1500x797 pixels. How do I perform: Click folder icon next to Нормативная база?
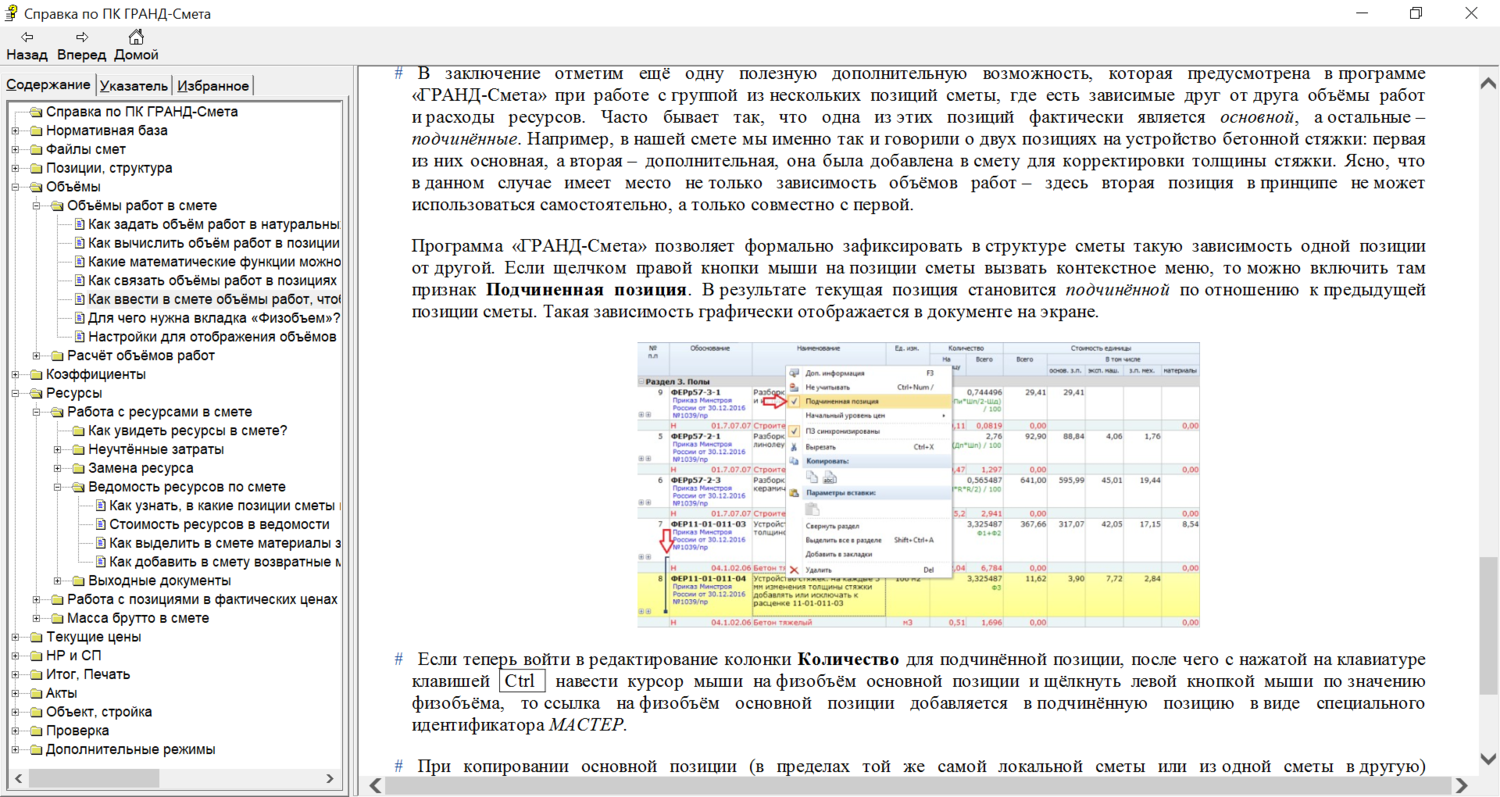(36, 131)
